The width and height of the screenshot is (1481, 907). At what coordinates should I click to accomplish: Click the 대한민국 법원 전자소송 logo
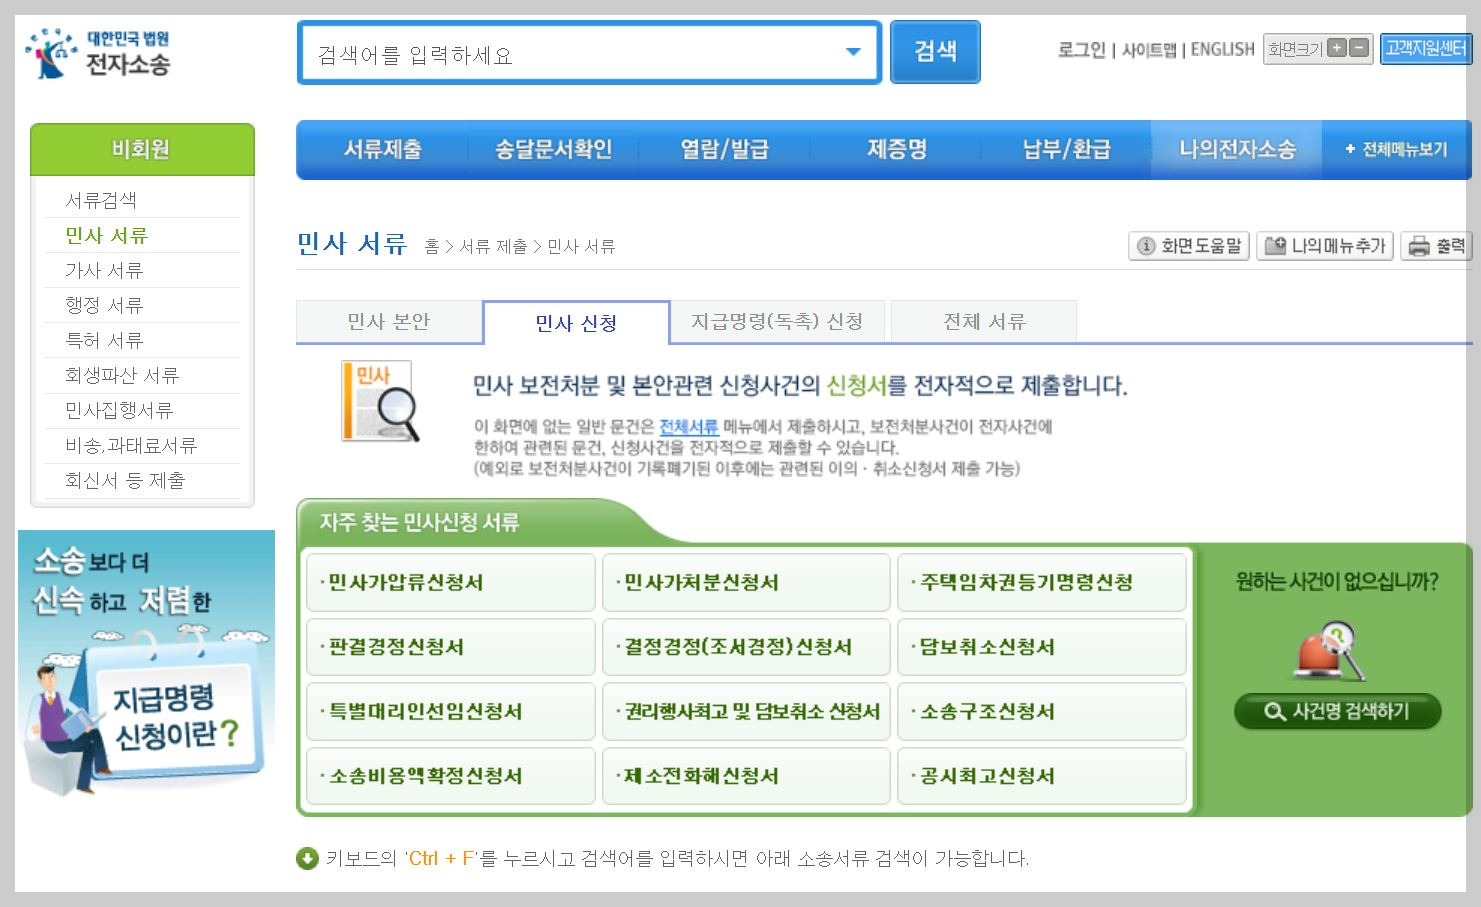pos(98,53)
